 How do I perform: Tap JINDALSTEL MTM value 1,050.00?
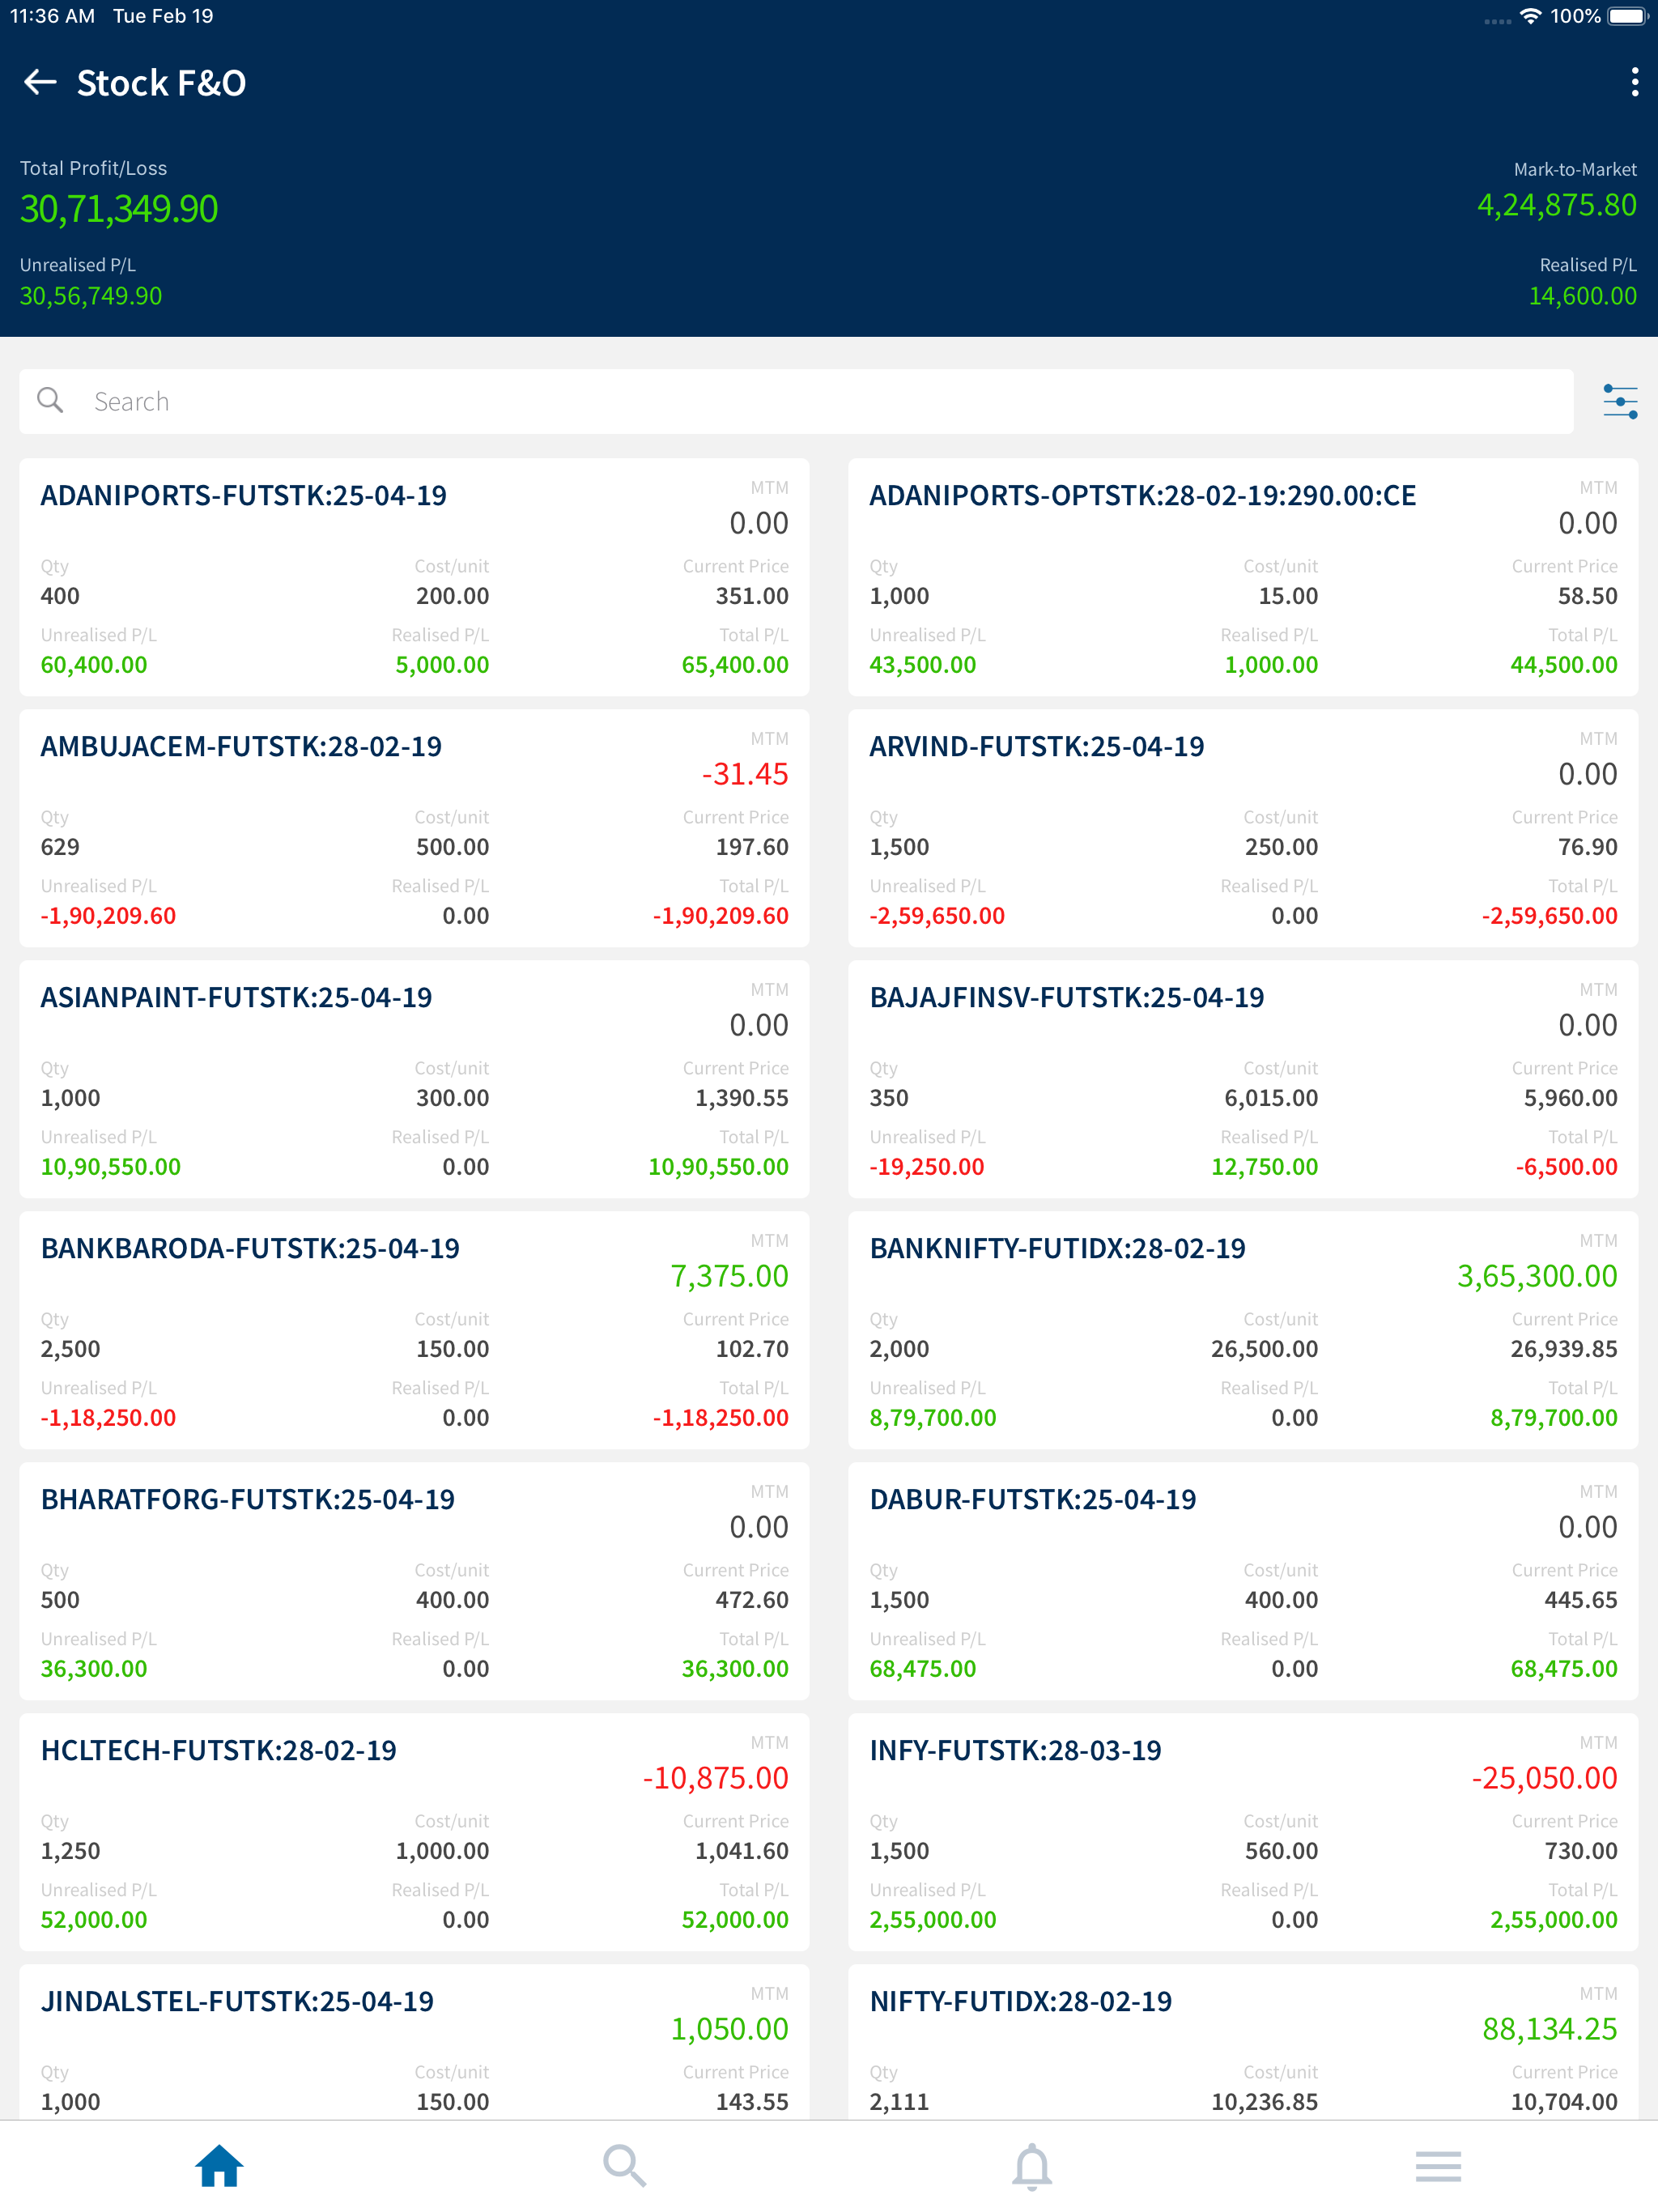pos(729,2029)
